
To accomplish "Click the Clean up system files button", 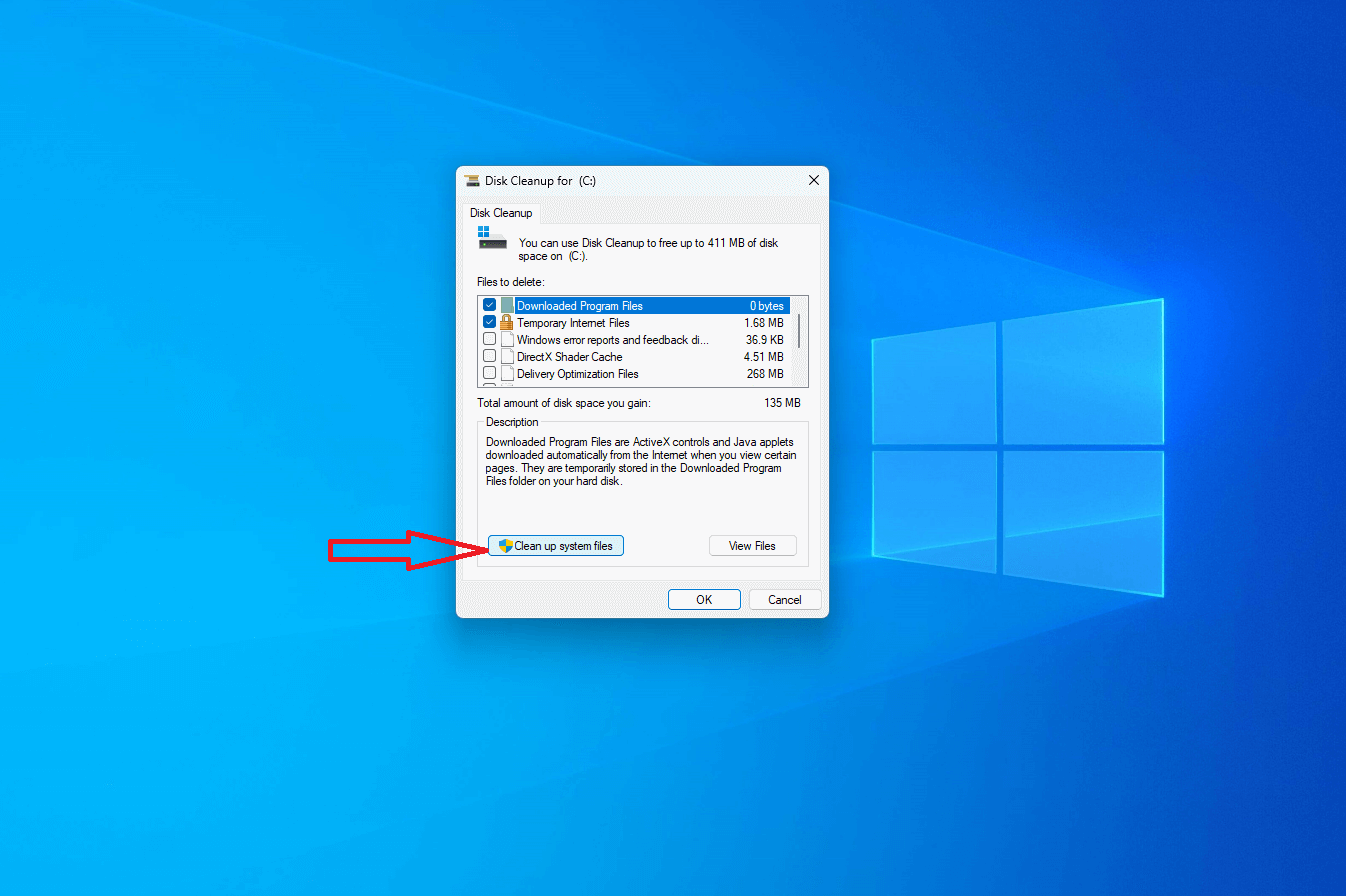I will point(556,546).
